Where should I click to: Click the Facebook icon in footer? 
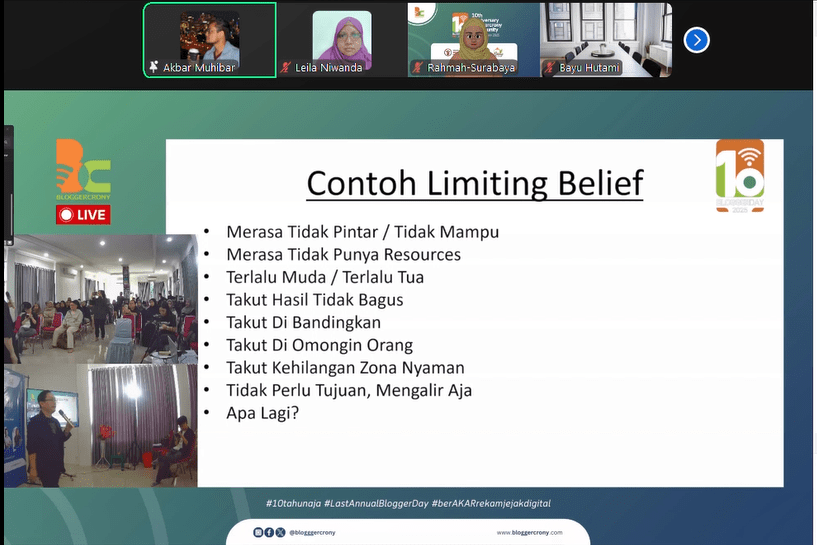click(x=269, y=532)
